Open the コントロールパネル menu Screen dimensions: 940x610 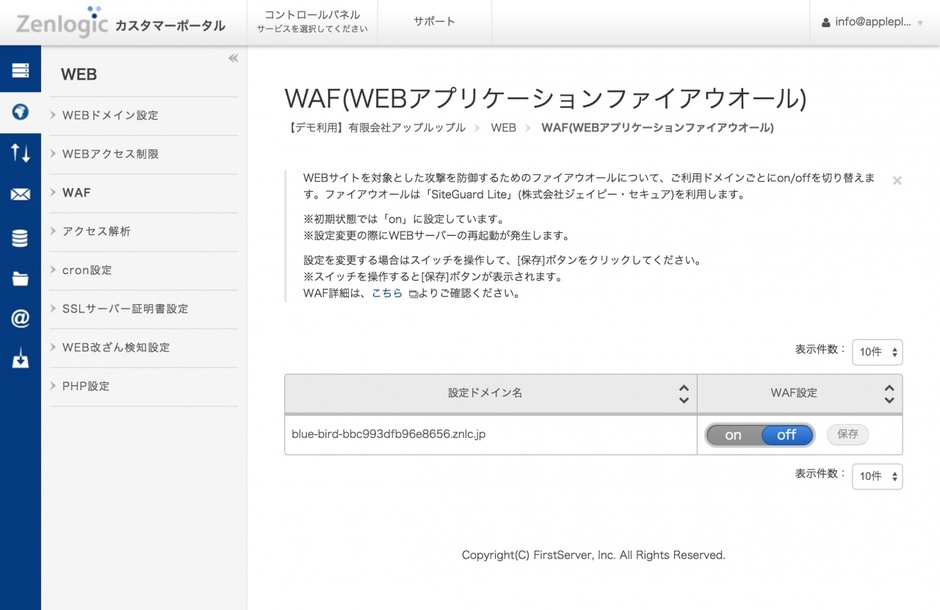[x=312, y=22]
